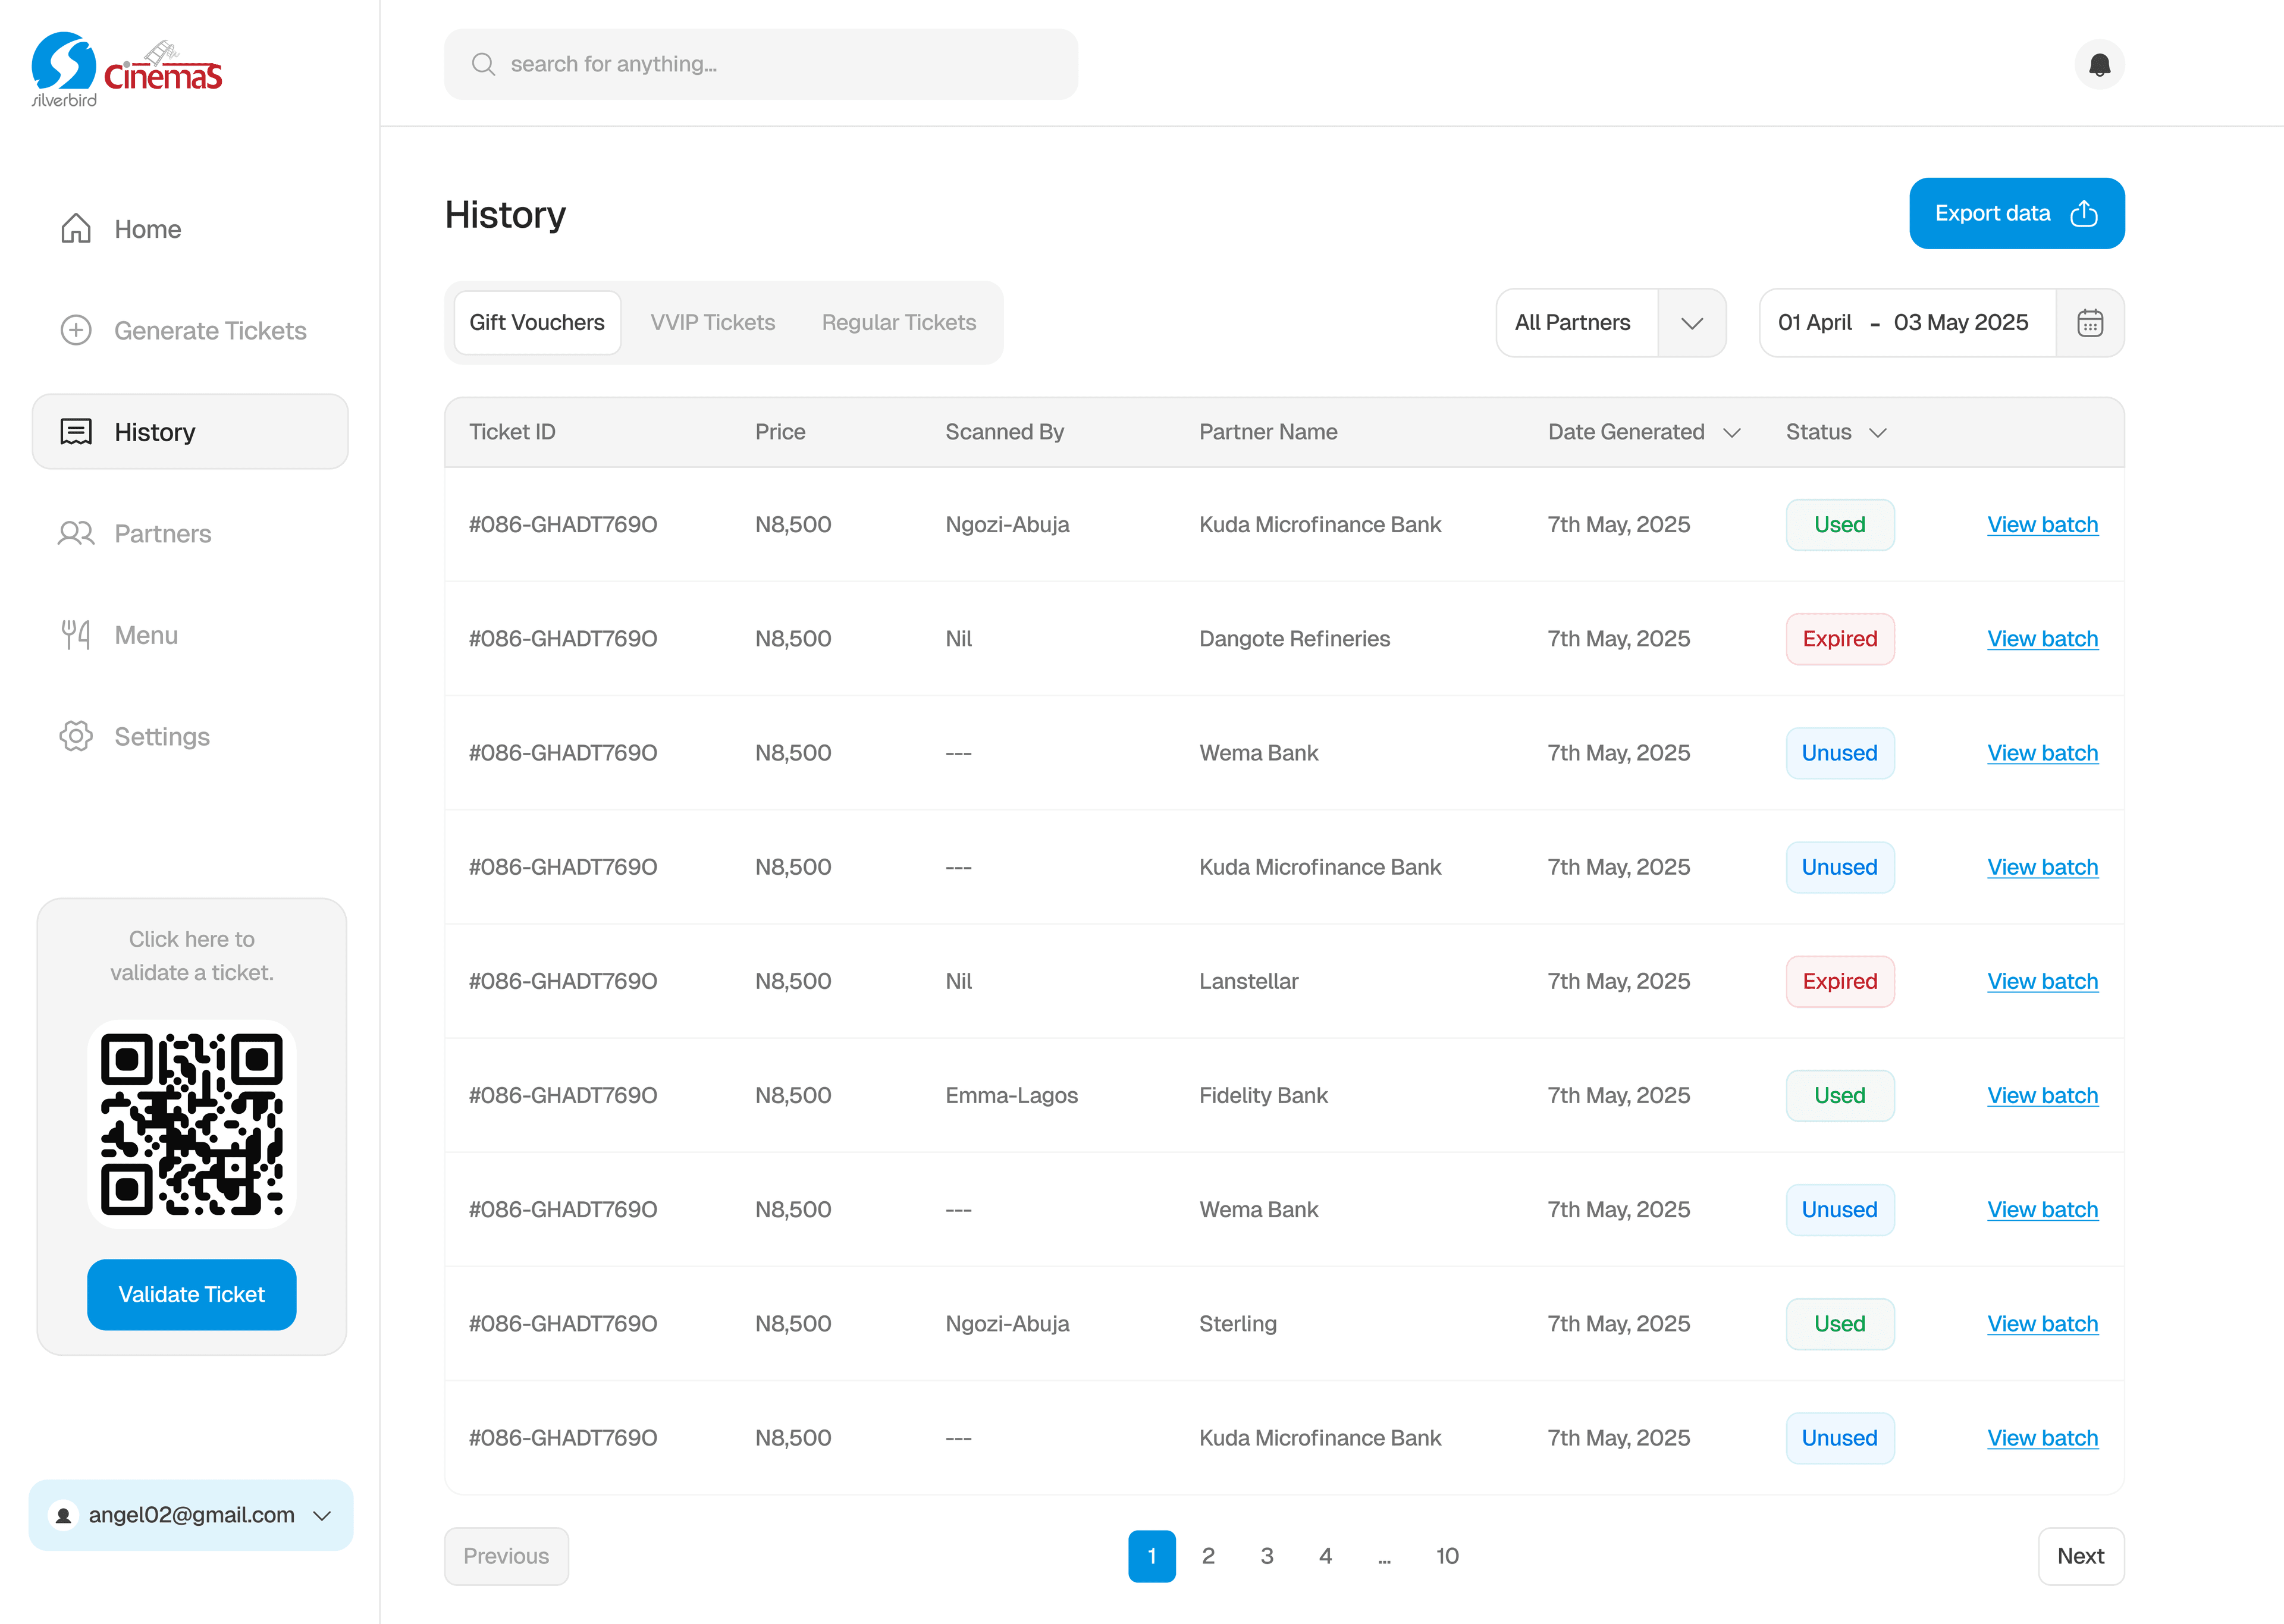Open the calendar date picker icon

click(2090, 322)
